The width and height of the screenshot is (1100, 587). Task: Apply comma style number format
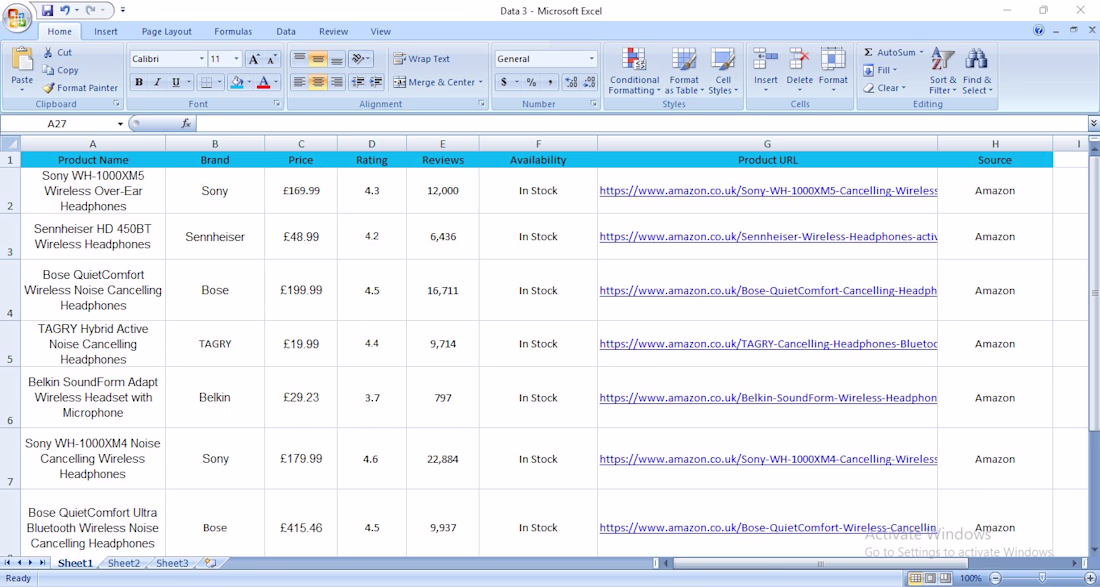(x=550, y=83)
